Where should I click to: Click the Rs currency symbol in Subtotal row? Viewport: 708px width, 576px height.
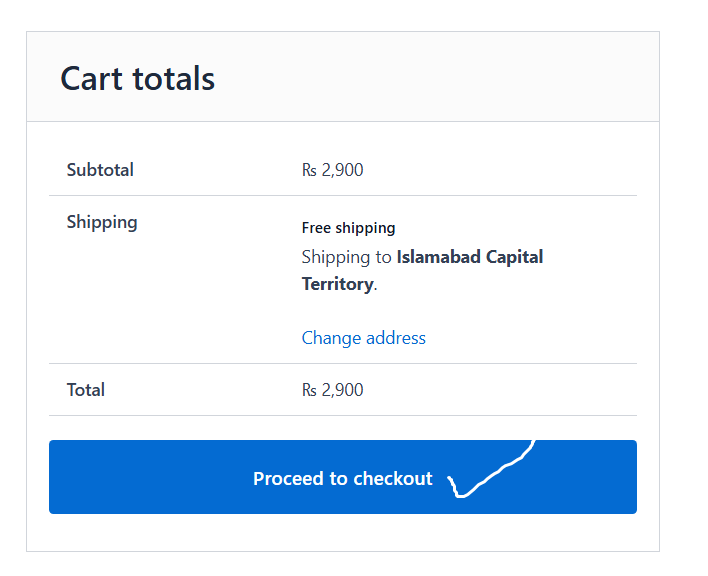click(309, 170)
